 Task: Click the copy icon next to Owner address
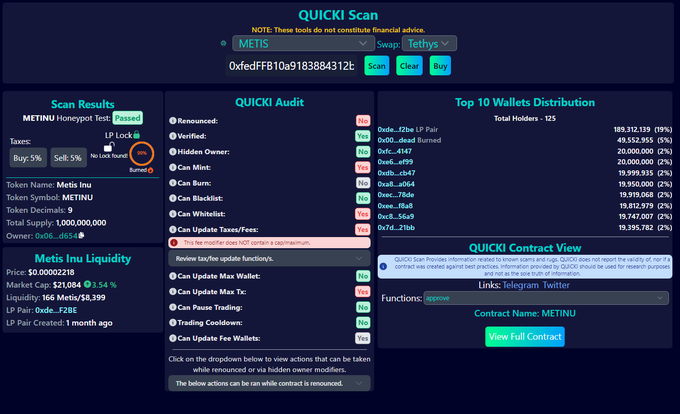pos(82,236)
